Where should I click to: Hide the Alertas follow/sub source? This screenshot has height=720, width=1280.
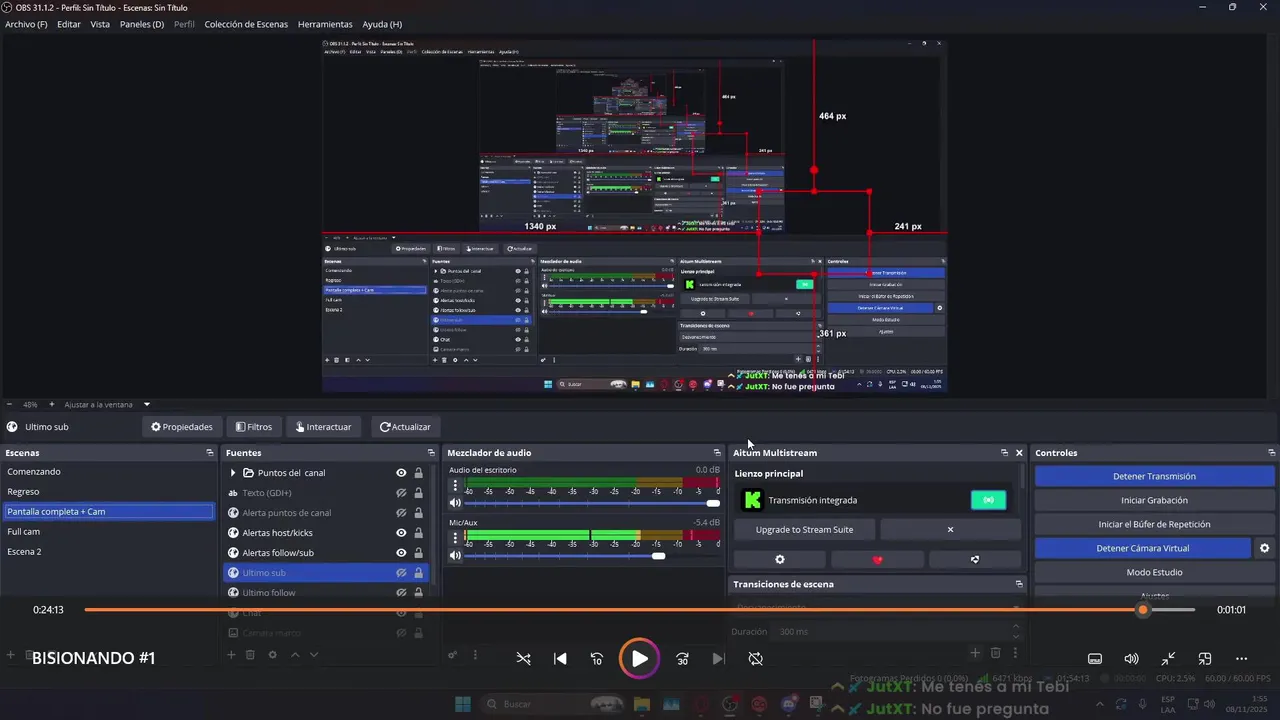tap(401, 553)
